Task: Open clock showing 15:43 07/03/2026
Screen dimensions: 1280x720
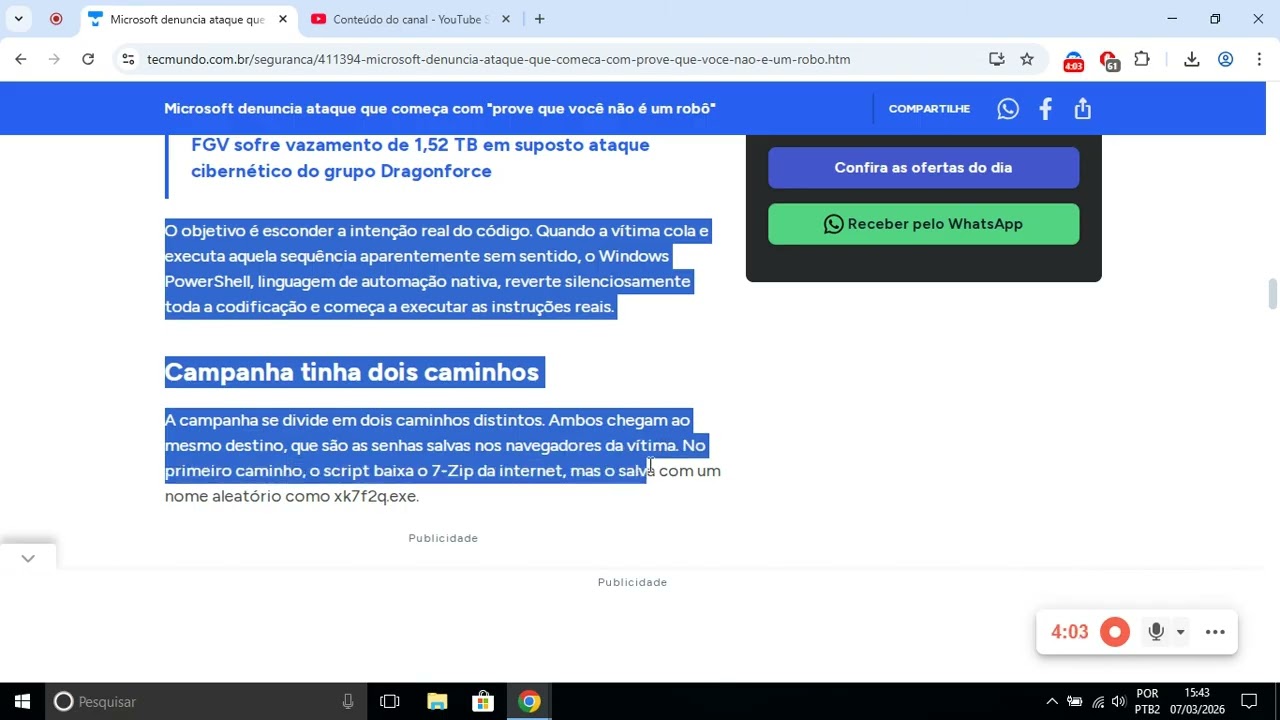Action: coord(1197,701)
